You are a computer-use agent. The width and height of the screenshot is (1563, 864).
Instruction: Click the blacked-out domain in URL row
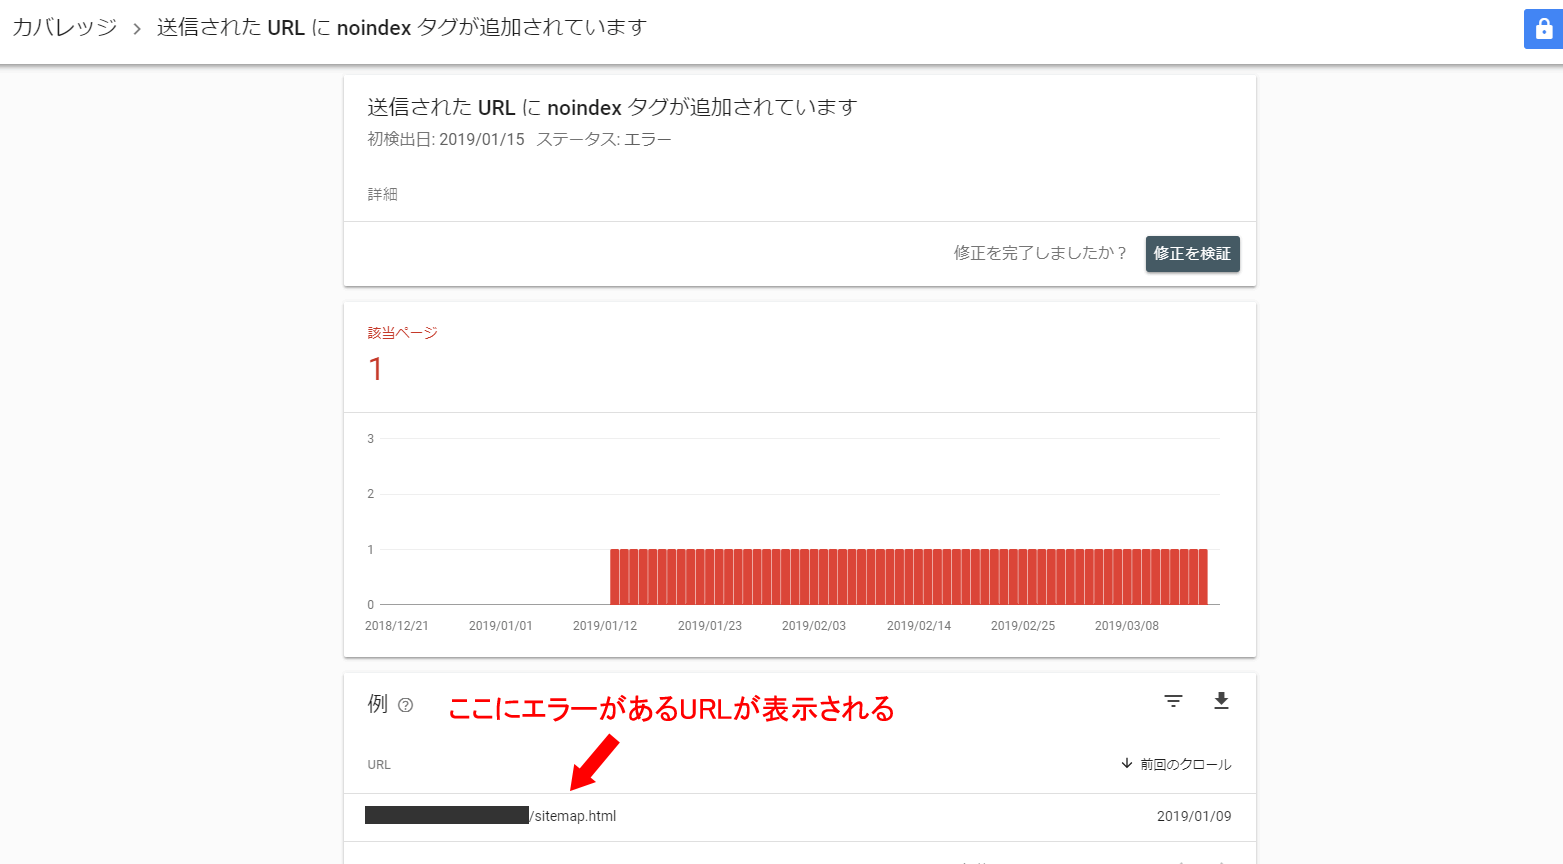click(x=446, y=815)
